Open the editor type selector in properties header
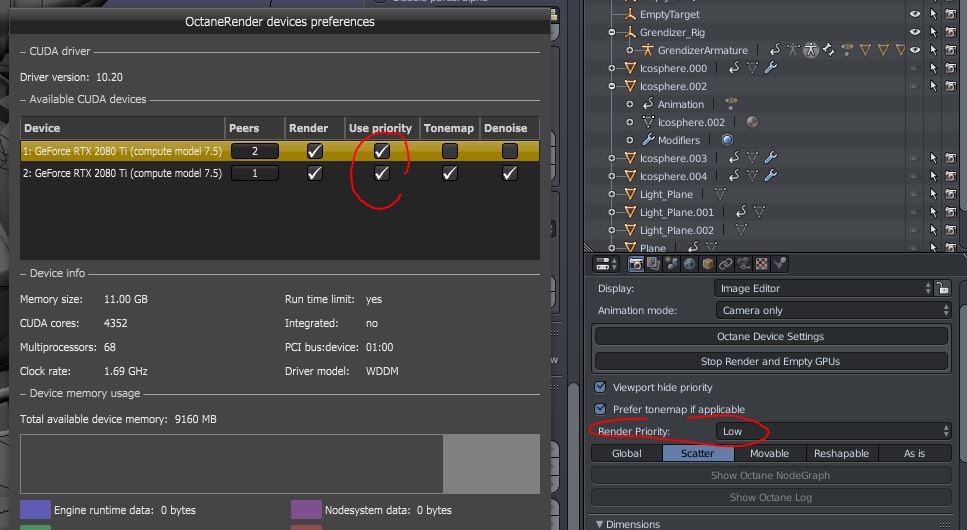The height and width of the screenshot is (530, 967). click(x=606, y=264)
